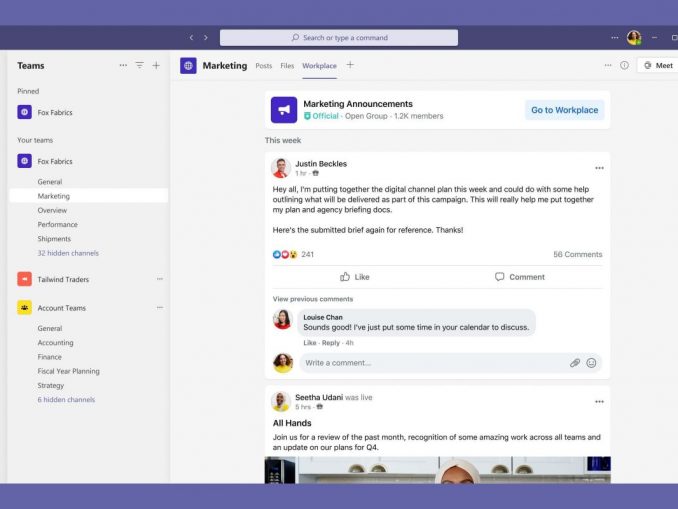Open View previous comments link
This screenshot has height=509, width=678.
313,299
